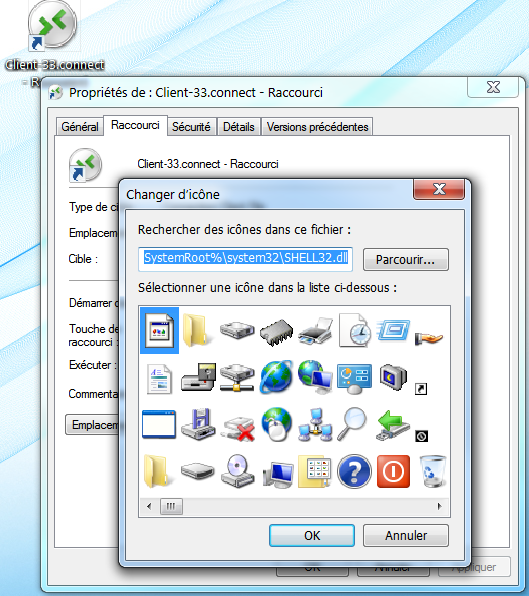Switch to the Général tab
Screen dimensions: 529x596
80,127
